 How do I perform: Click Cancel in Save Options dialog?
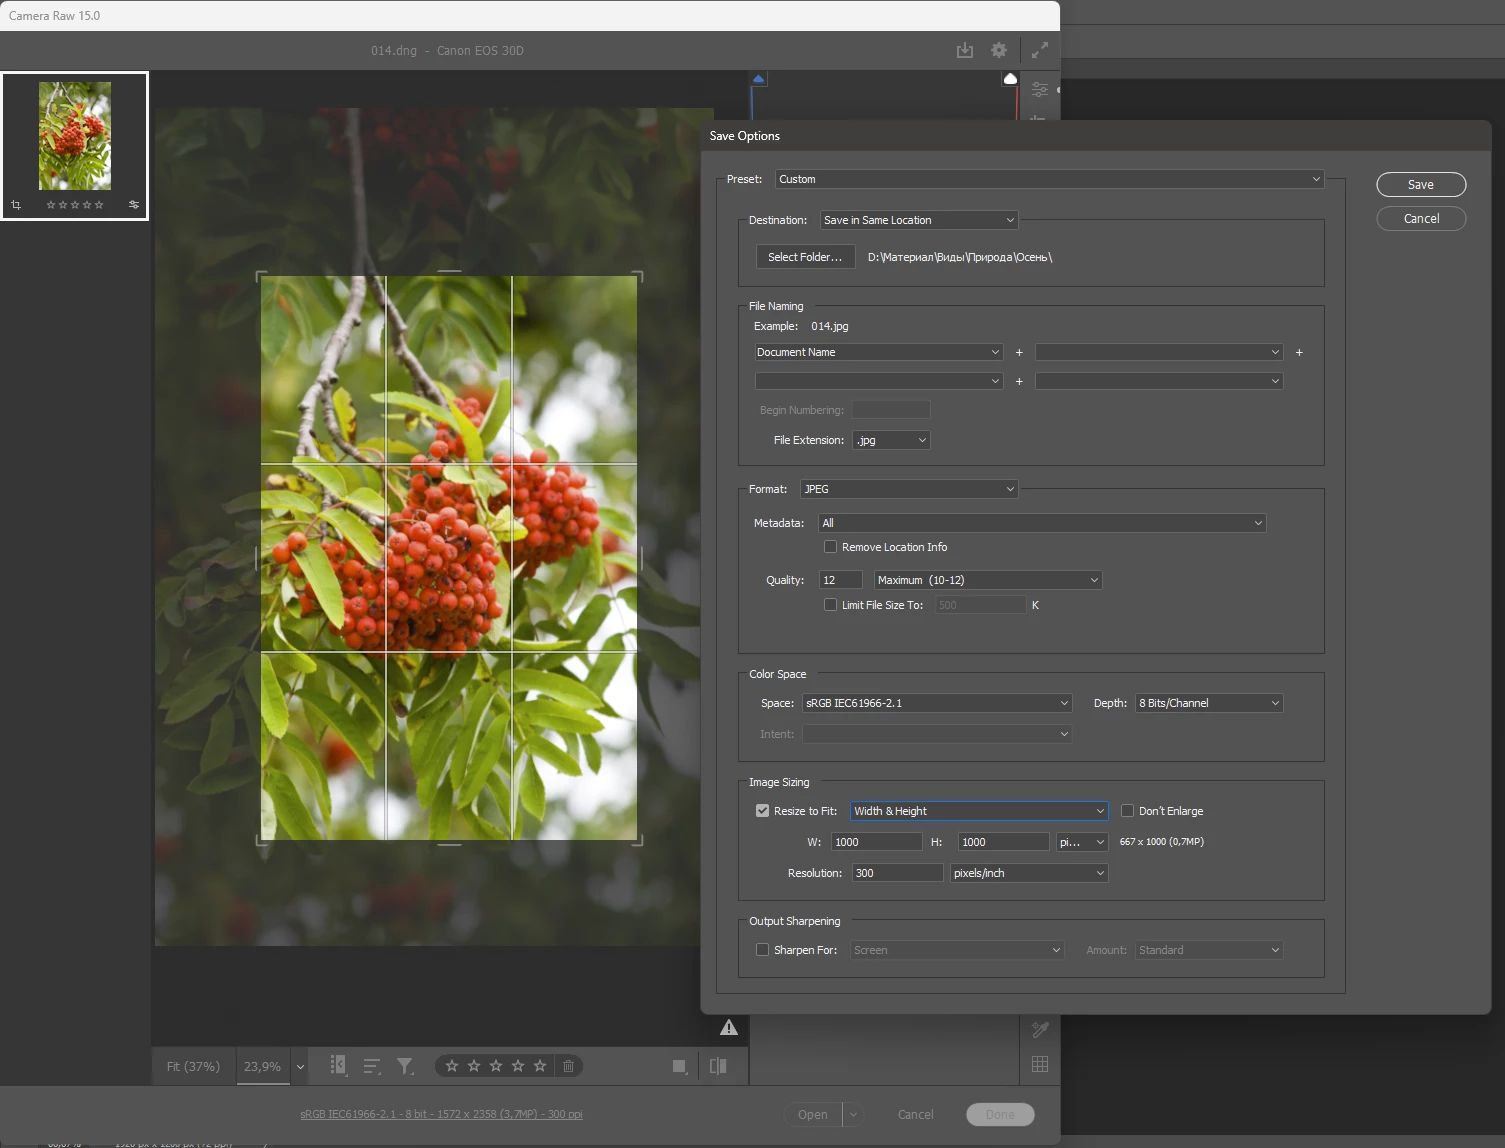click(1421, 219)
